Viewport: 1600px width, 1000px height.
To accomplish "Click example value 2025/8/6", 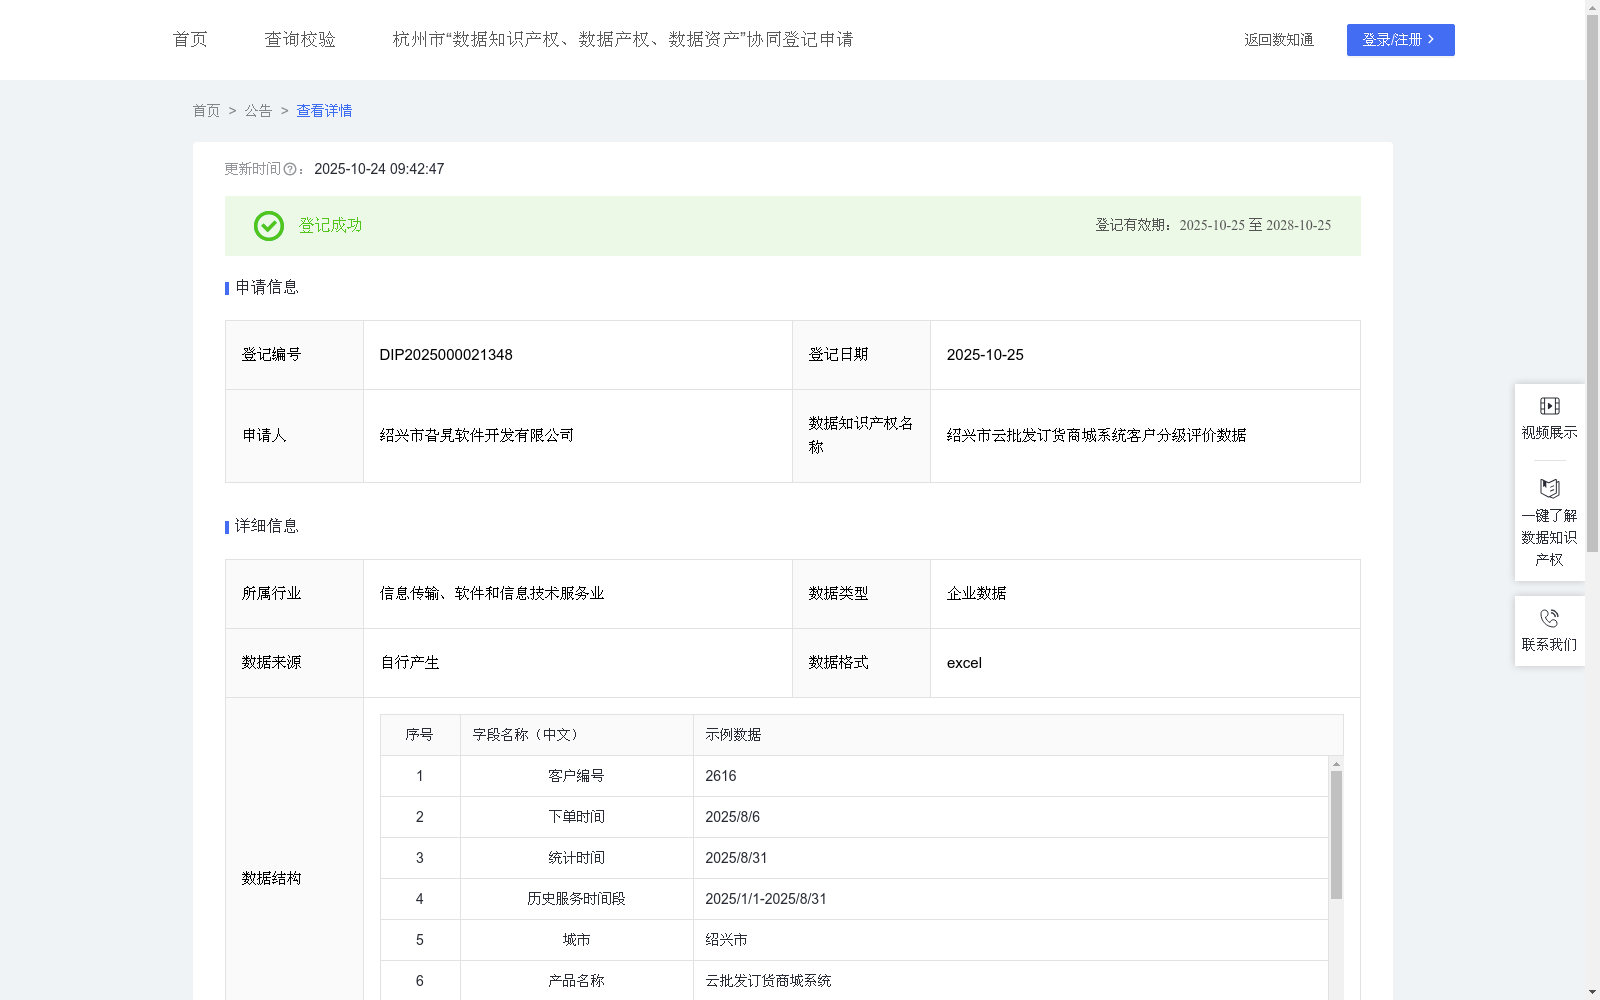I will coord(732,817).
